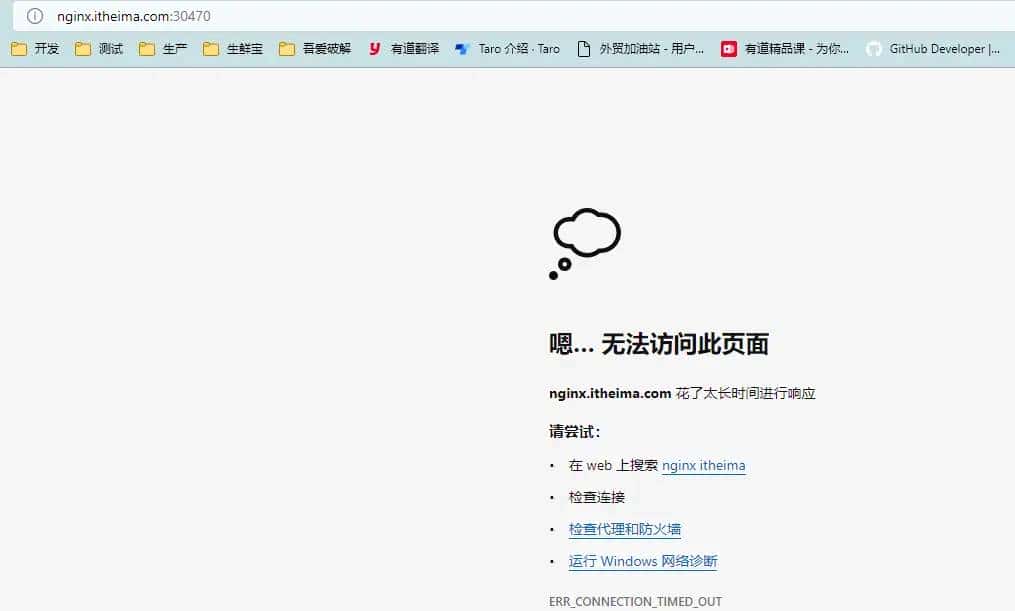The height and width of the screenshot is (611, 1015).
Task: Run Windows 网络诊断 via its link
Action: (x=643, y=561)
